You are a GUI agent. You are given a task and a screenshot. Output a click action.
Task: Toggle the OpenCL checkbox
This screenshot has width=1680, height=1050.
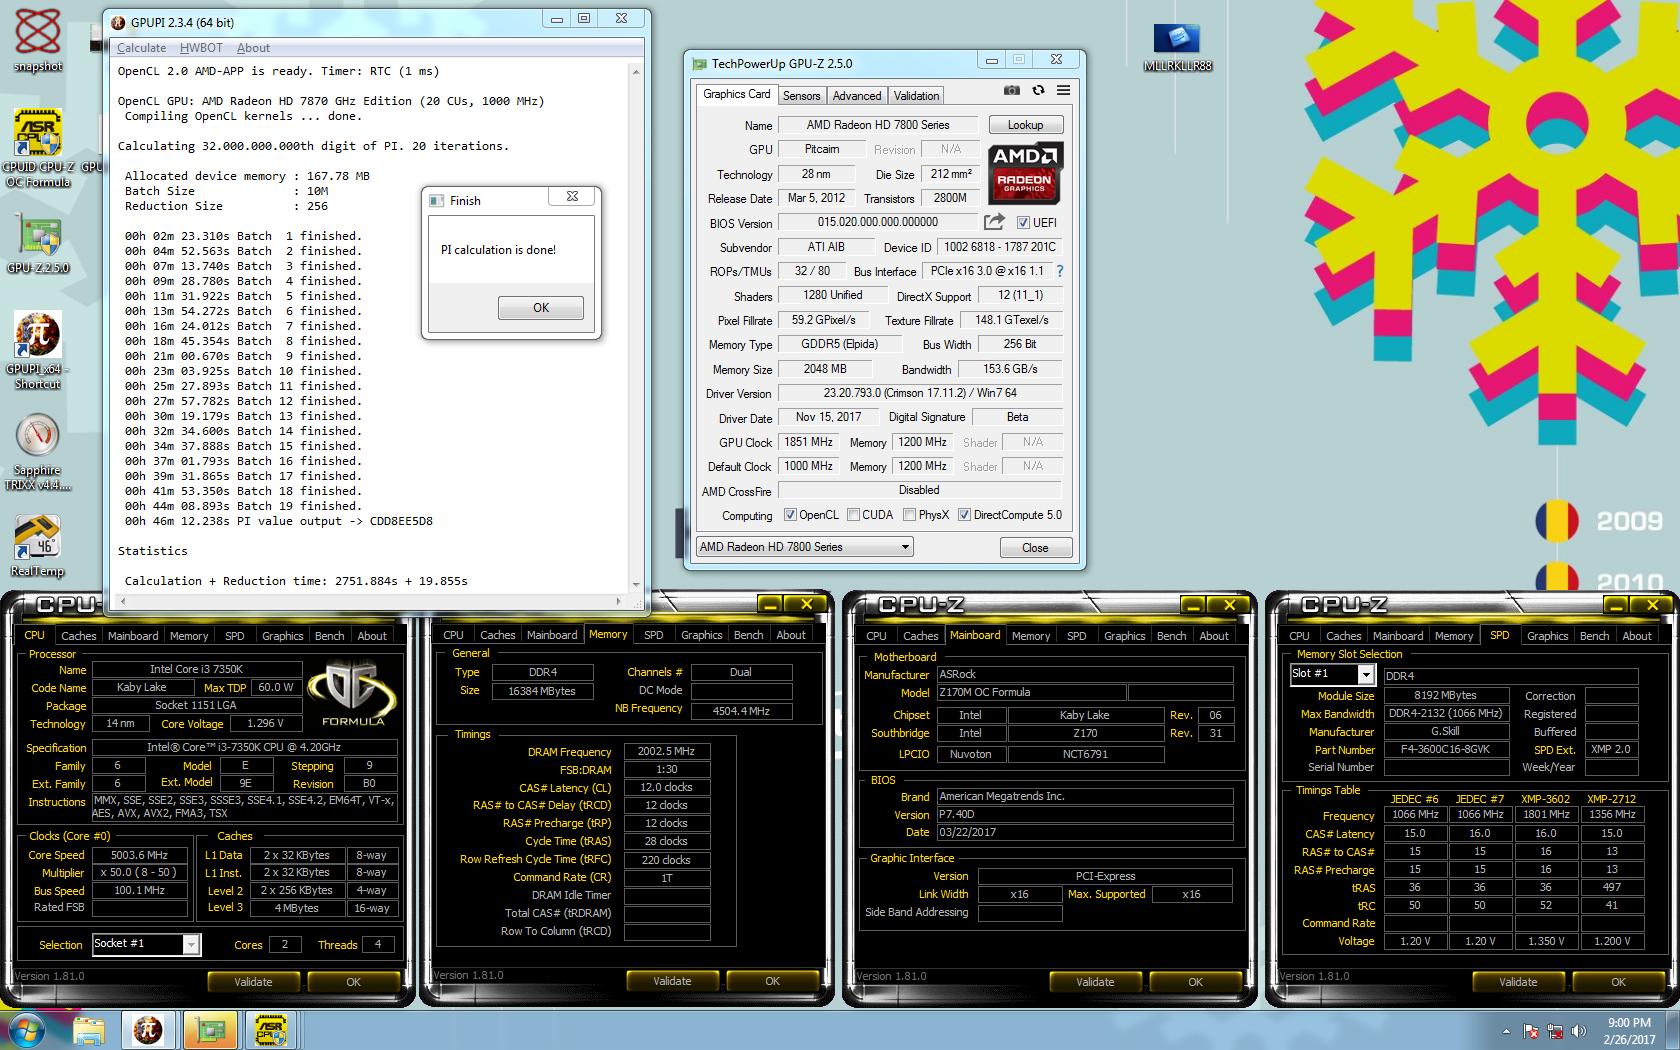[x=790, y=515]
